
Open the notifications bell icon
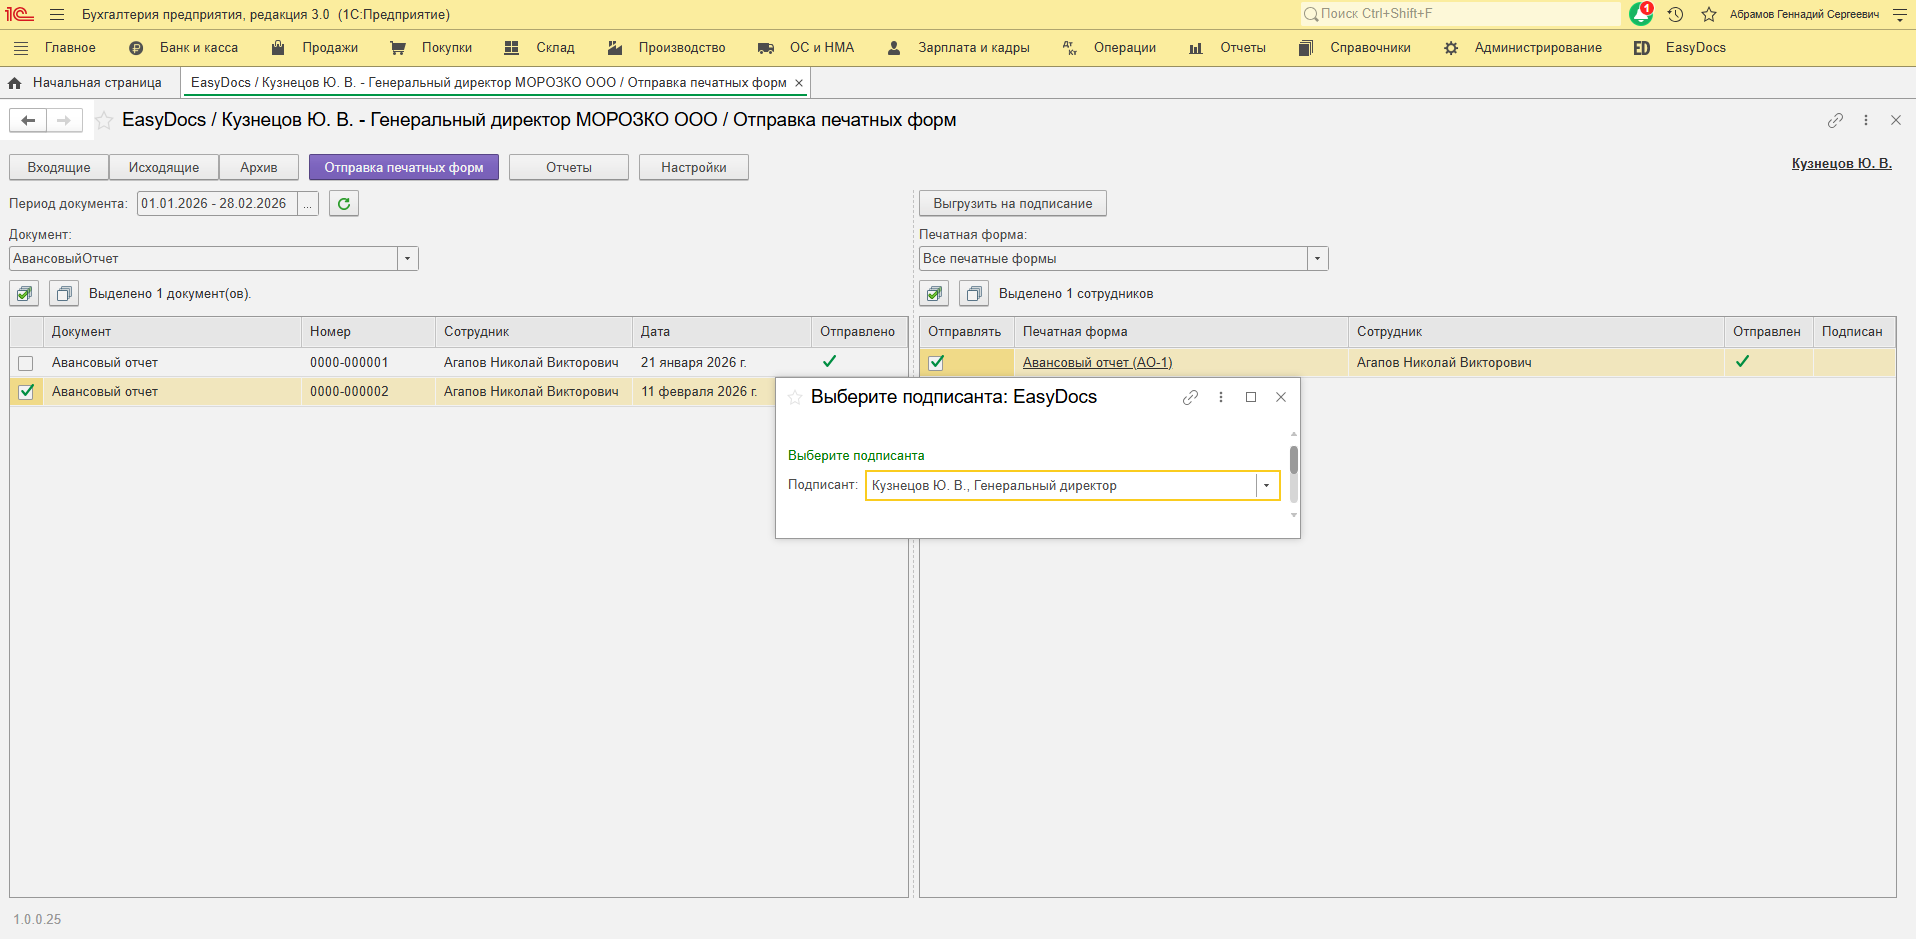pos(1640,14)
